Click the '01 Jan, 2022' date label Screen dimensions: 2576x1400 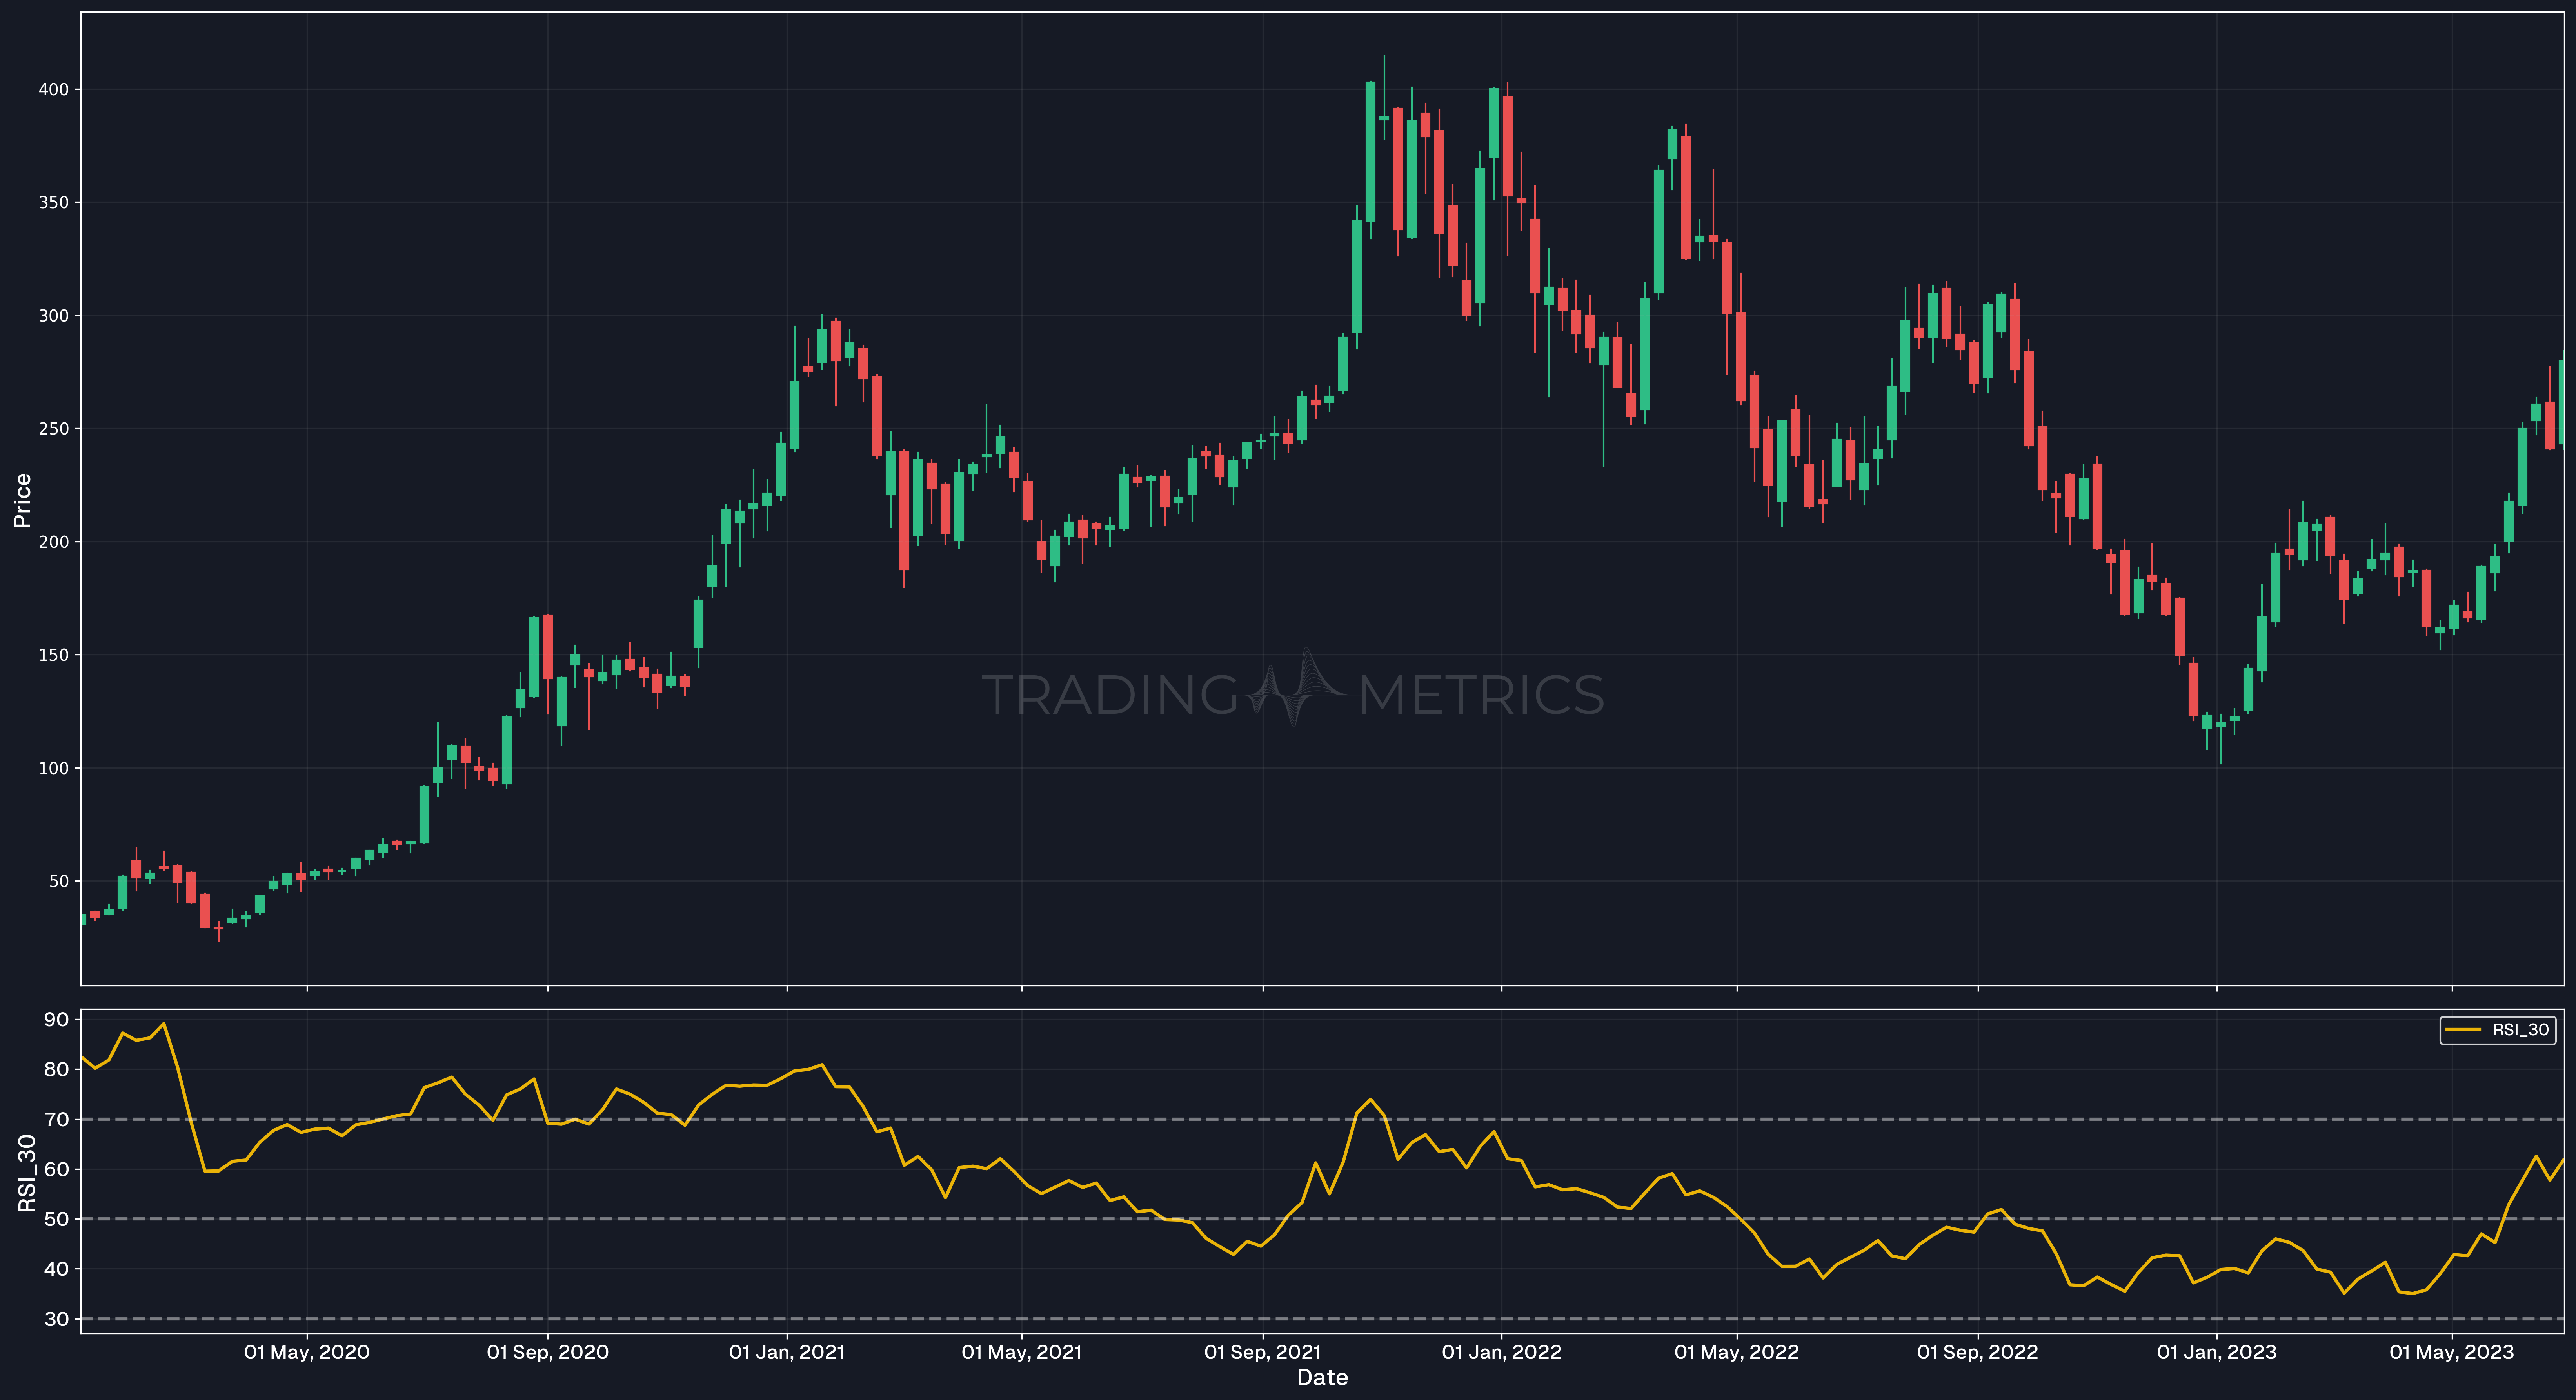pyautogui.click(x=1502, y=1352)
